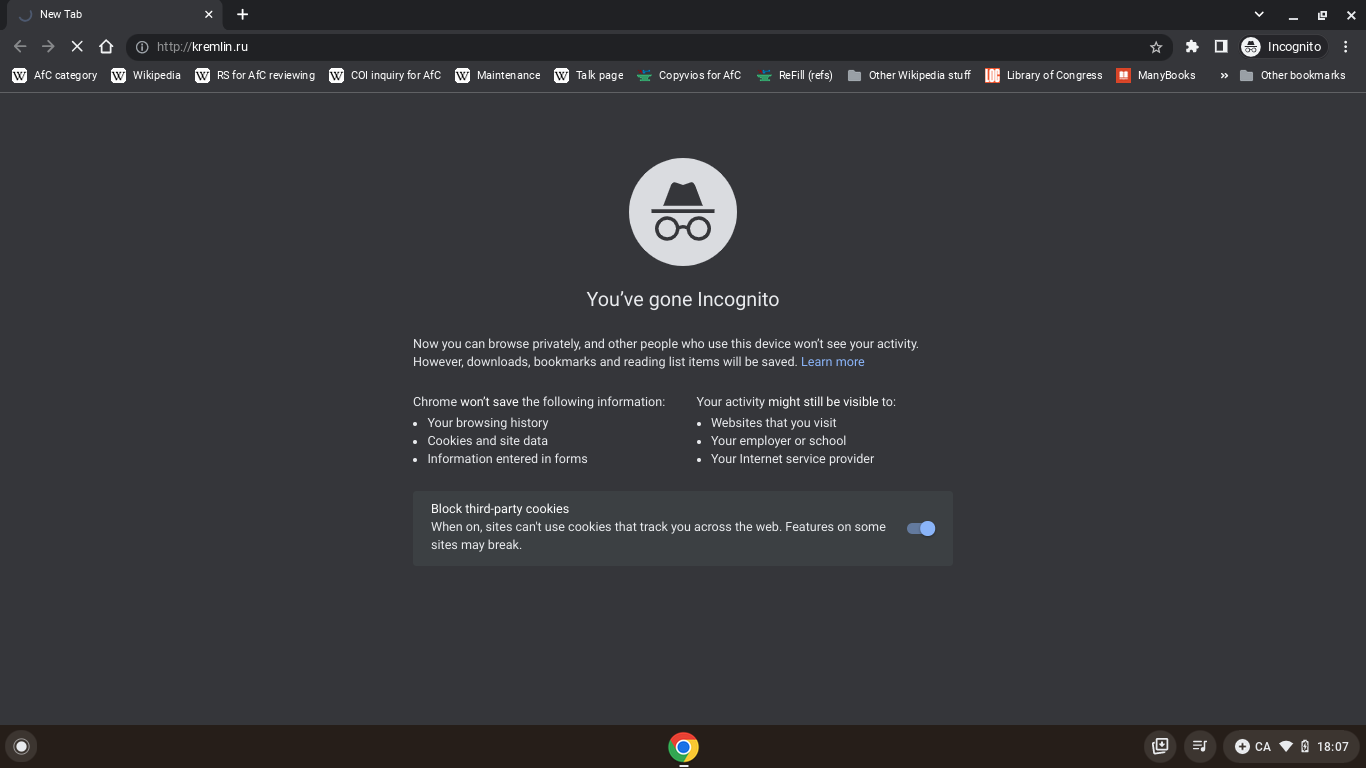The image size is (1366, 768).
Task: Open the Other bookmarks folder
Action: (x=1292, y=75)
